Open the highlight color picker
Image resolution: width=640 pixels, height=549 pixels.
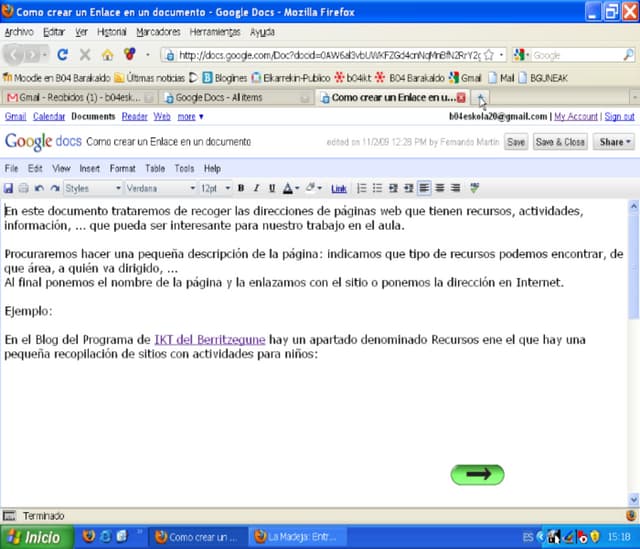click(x=314, y=188)
